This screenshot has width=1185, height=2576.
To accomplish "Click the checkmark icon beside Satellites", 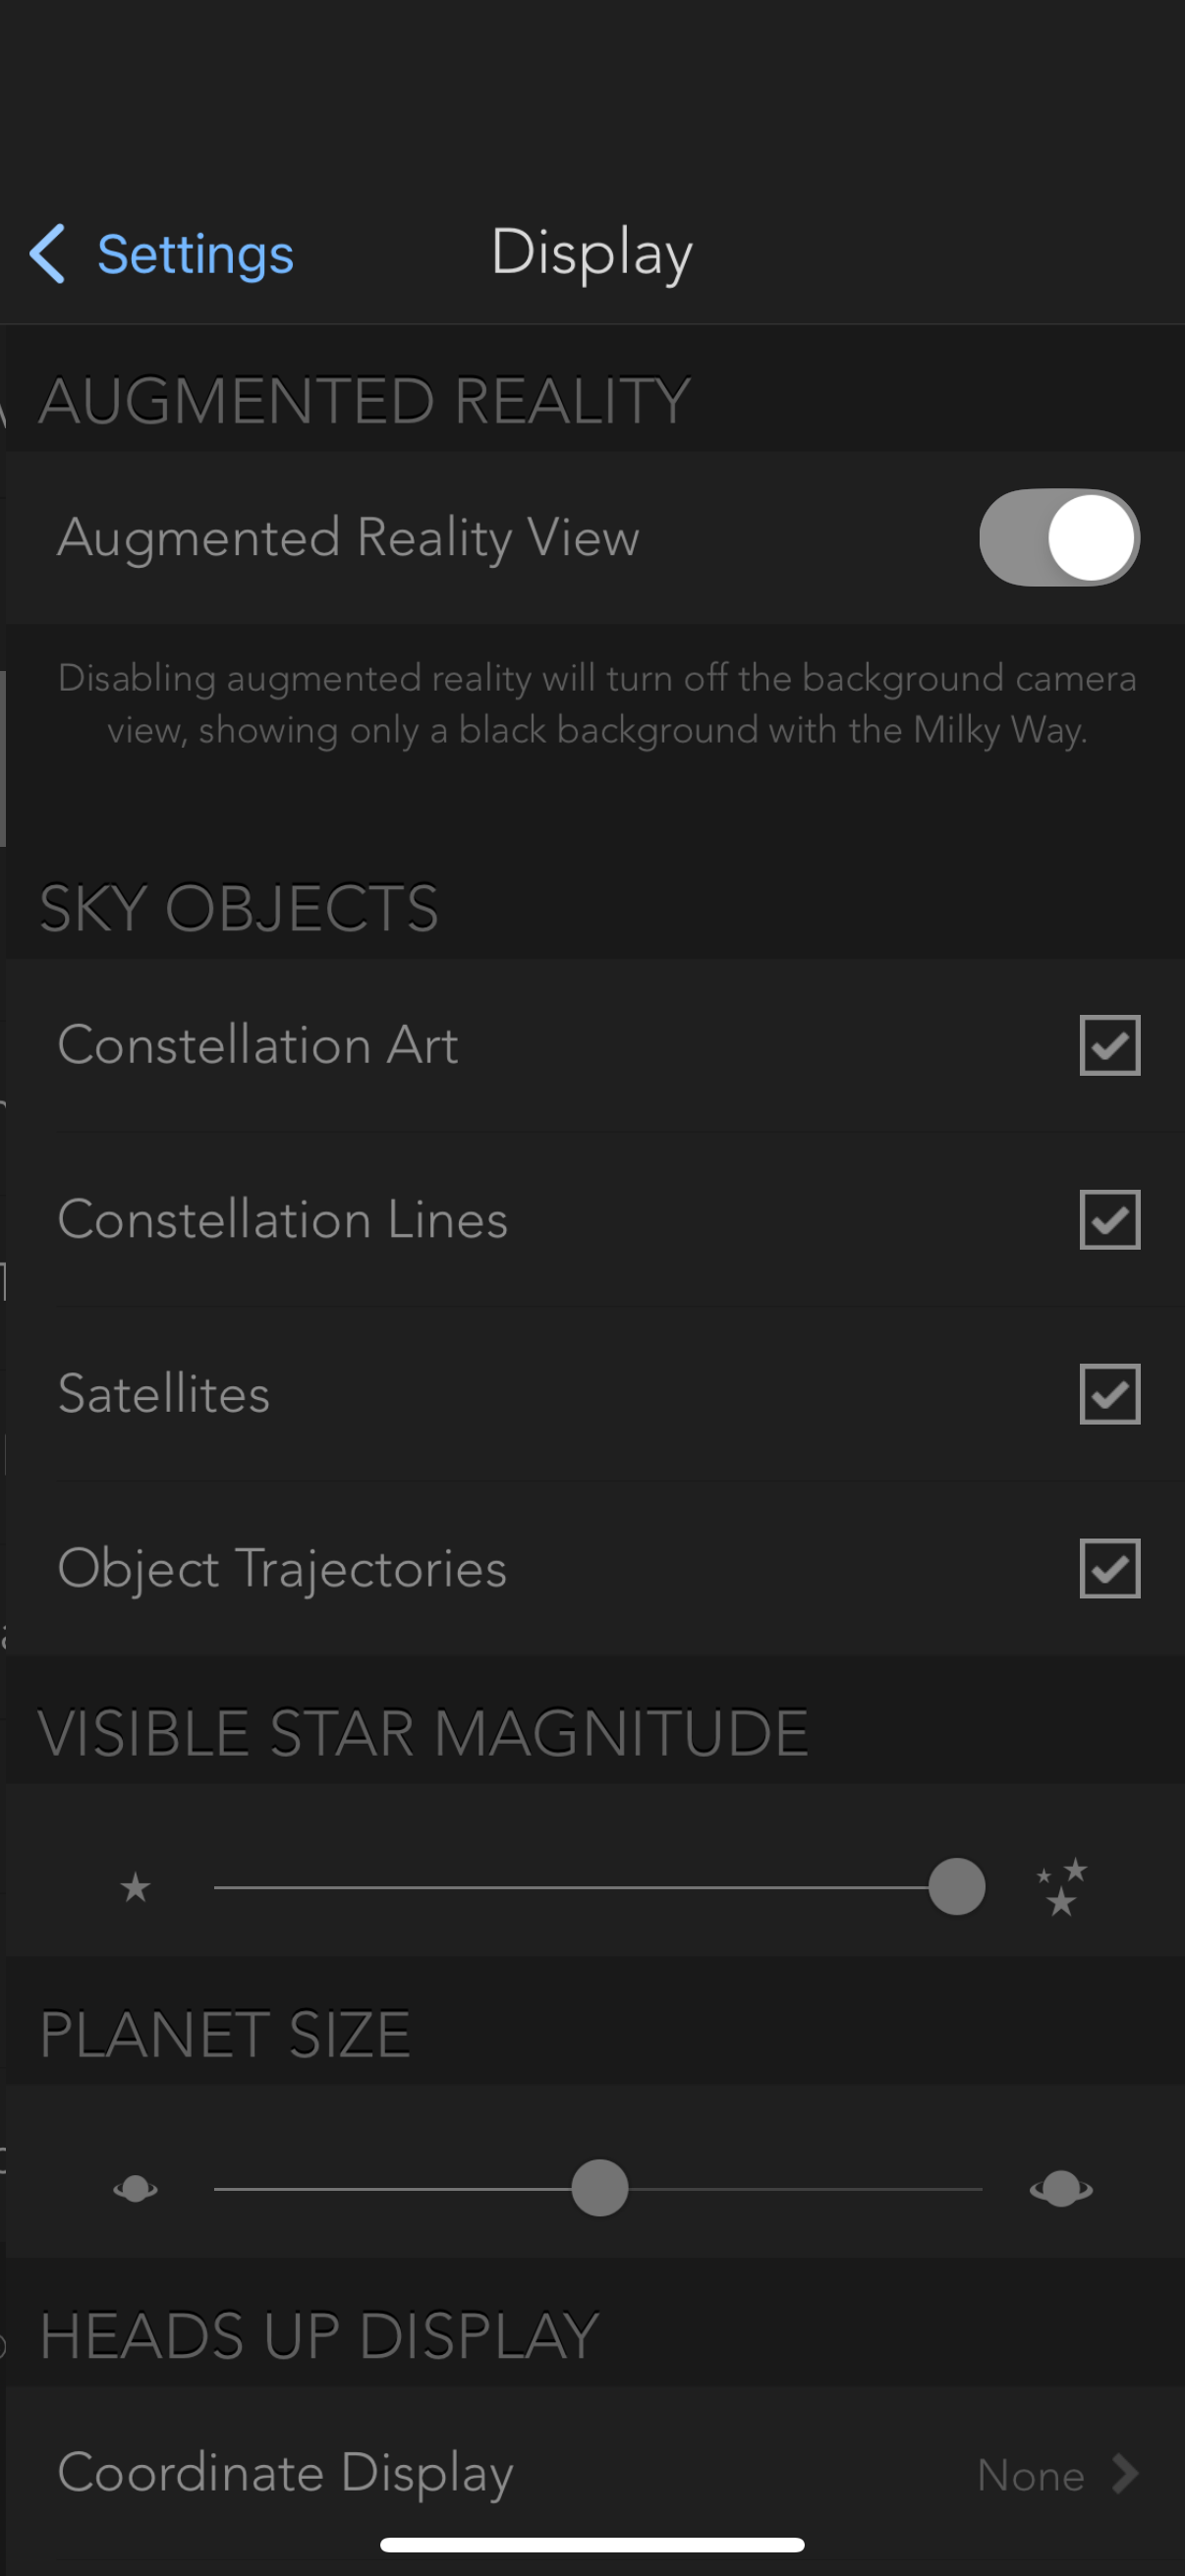I will pos(1110,1393).
